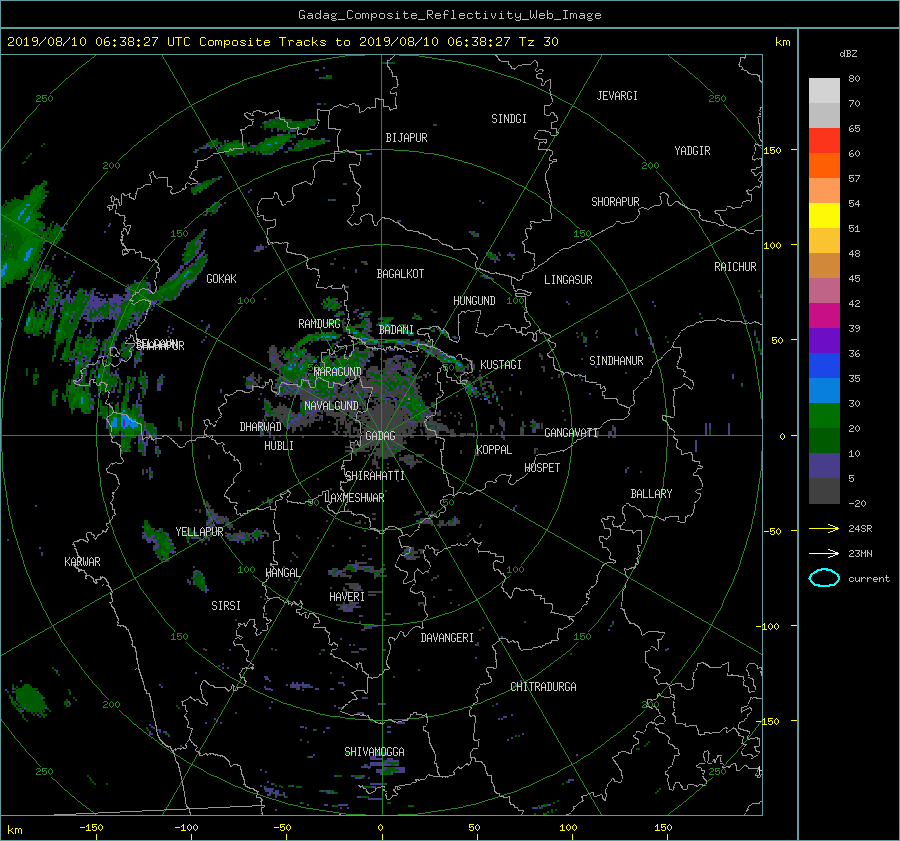Click the cyan current-track ellipse legend icon
This screenshot has width=900, height=841.
(x=824, y=578)
